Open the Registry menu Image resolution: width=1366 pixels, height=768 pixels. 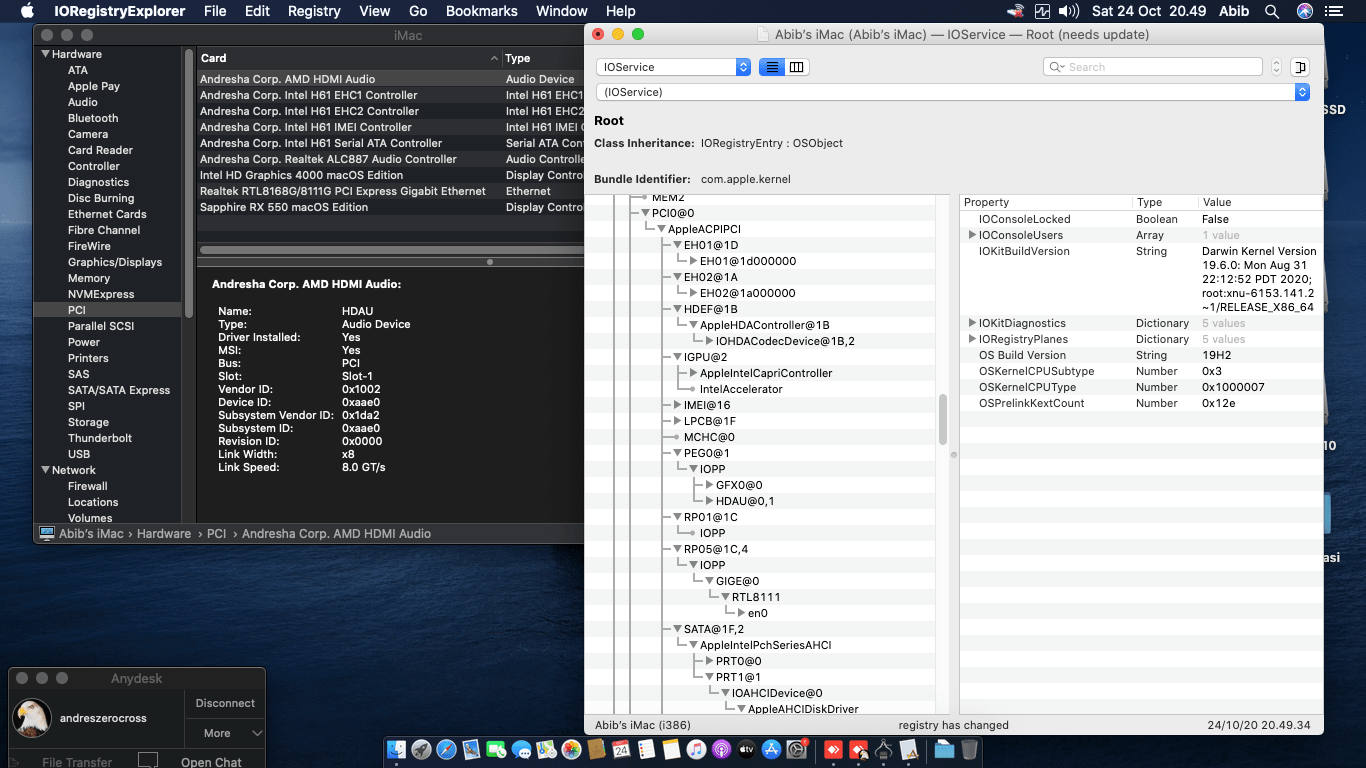(x=313, y=11)
